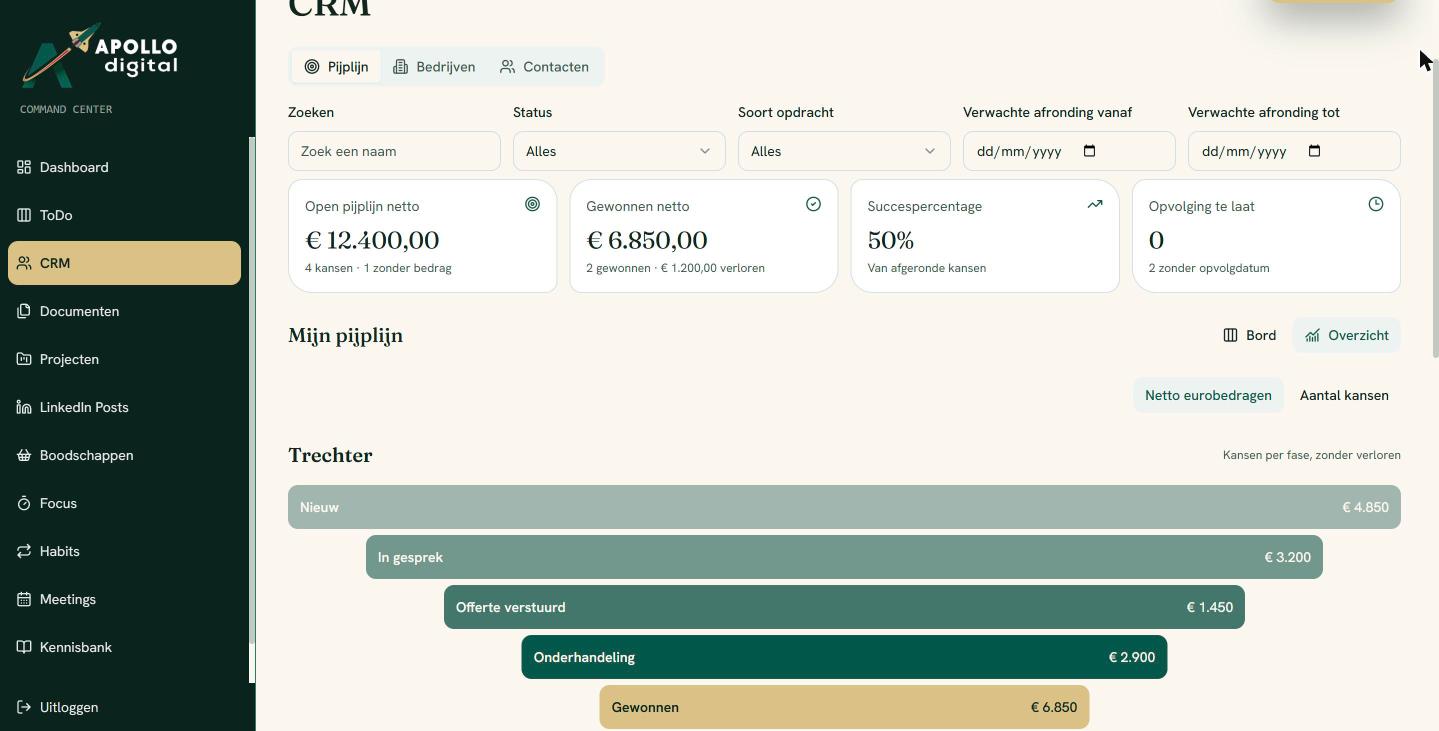
Task: Click the LinkedIn Posts icon
Action: pos(24,407)
